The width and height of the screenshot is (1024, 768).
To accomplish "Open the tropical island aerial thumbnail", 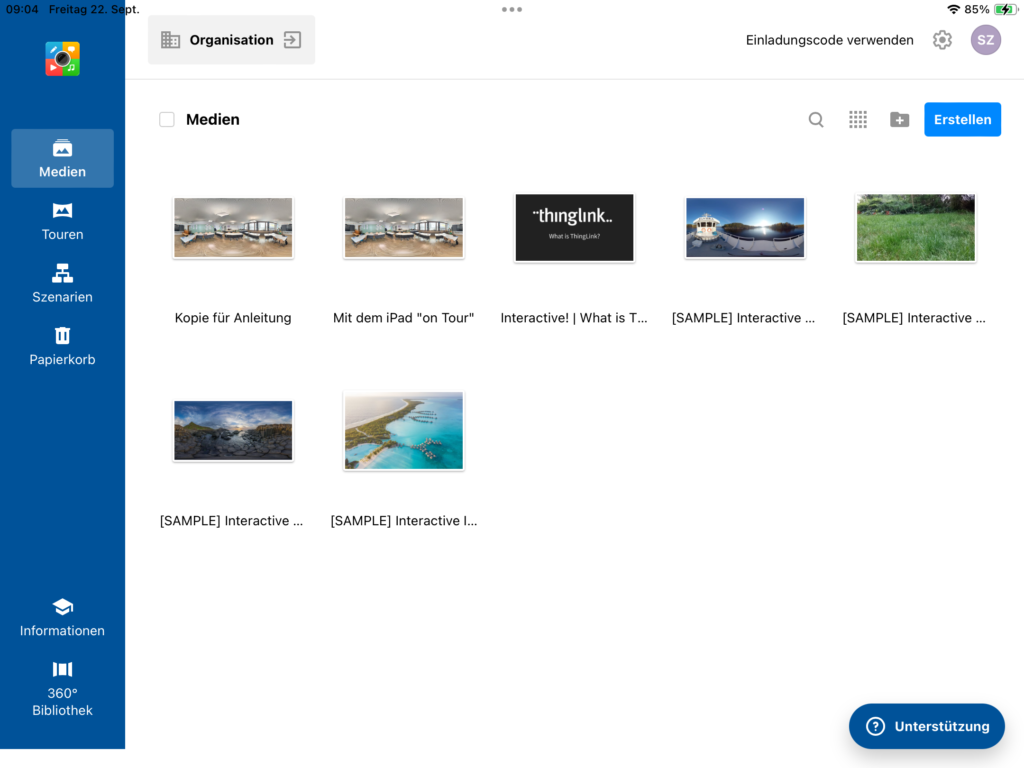I will (x=403, y=431).
